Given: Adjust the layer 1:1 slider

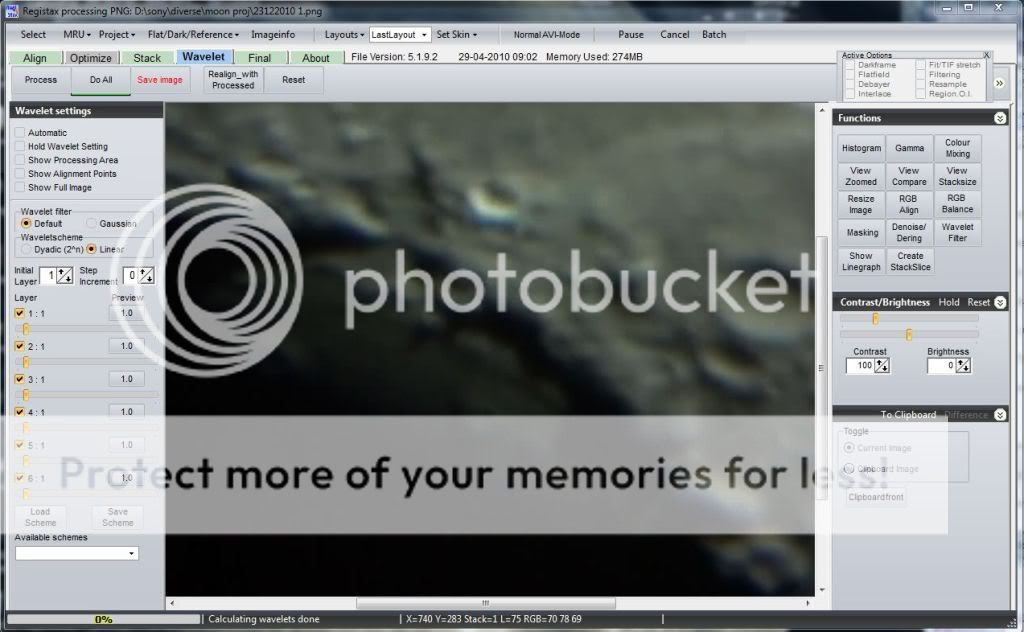Looking at the screenshot, I should 26,329.
